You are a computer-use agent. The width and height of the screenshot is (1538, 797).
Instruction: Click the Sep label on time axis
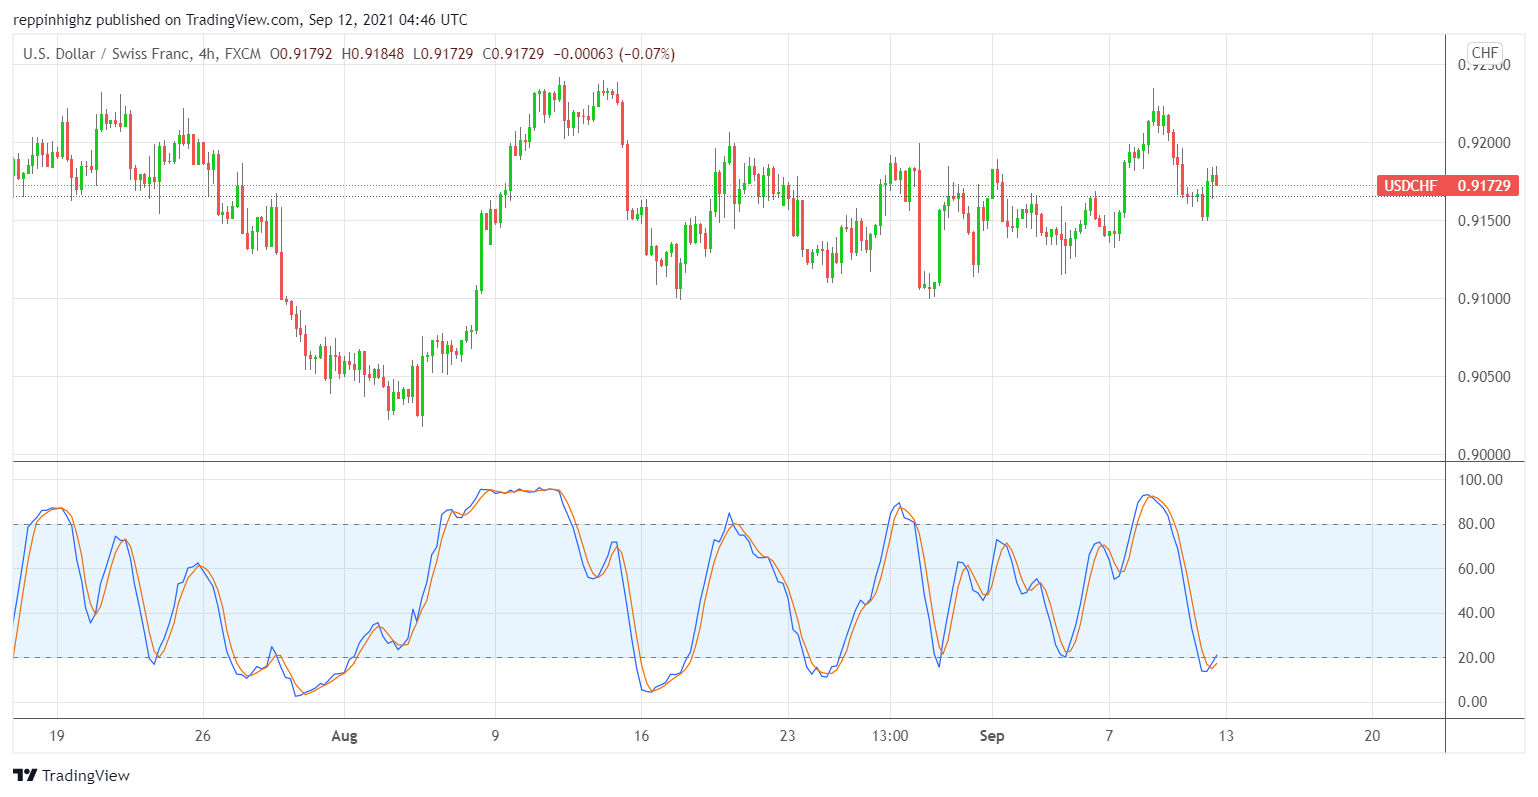point(992,736)
